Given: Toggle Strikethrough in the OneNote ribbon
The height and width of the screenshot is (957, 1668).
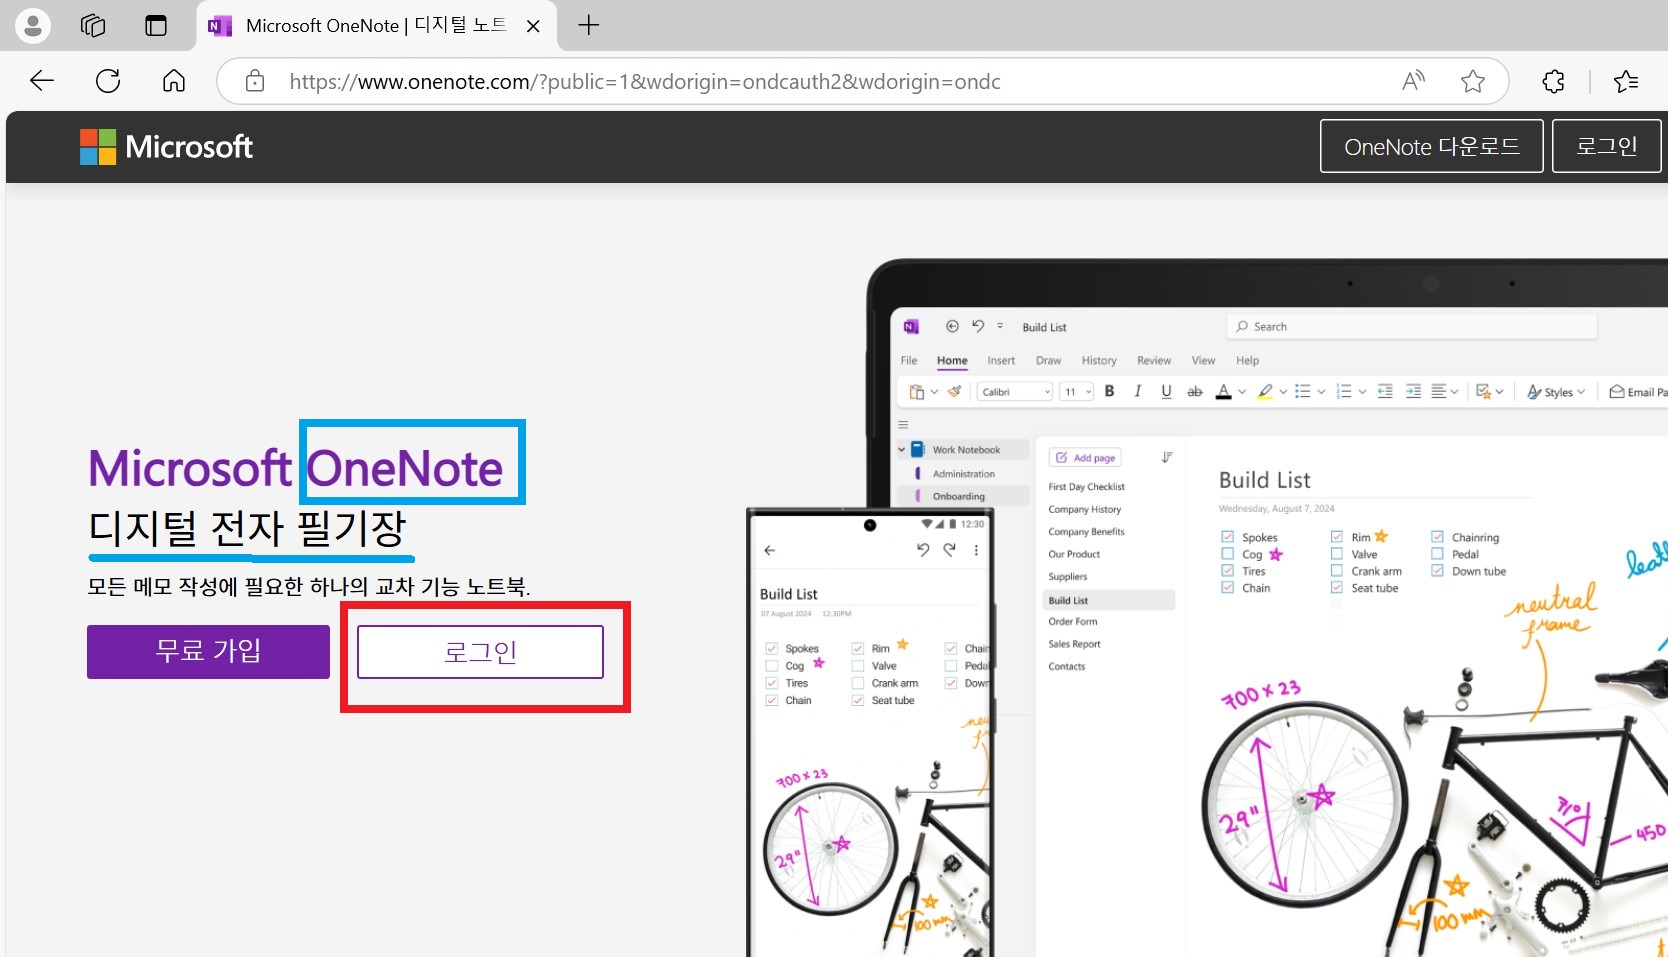Looking at the screenshot, I should [1194, 392].
